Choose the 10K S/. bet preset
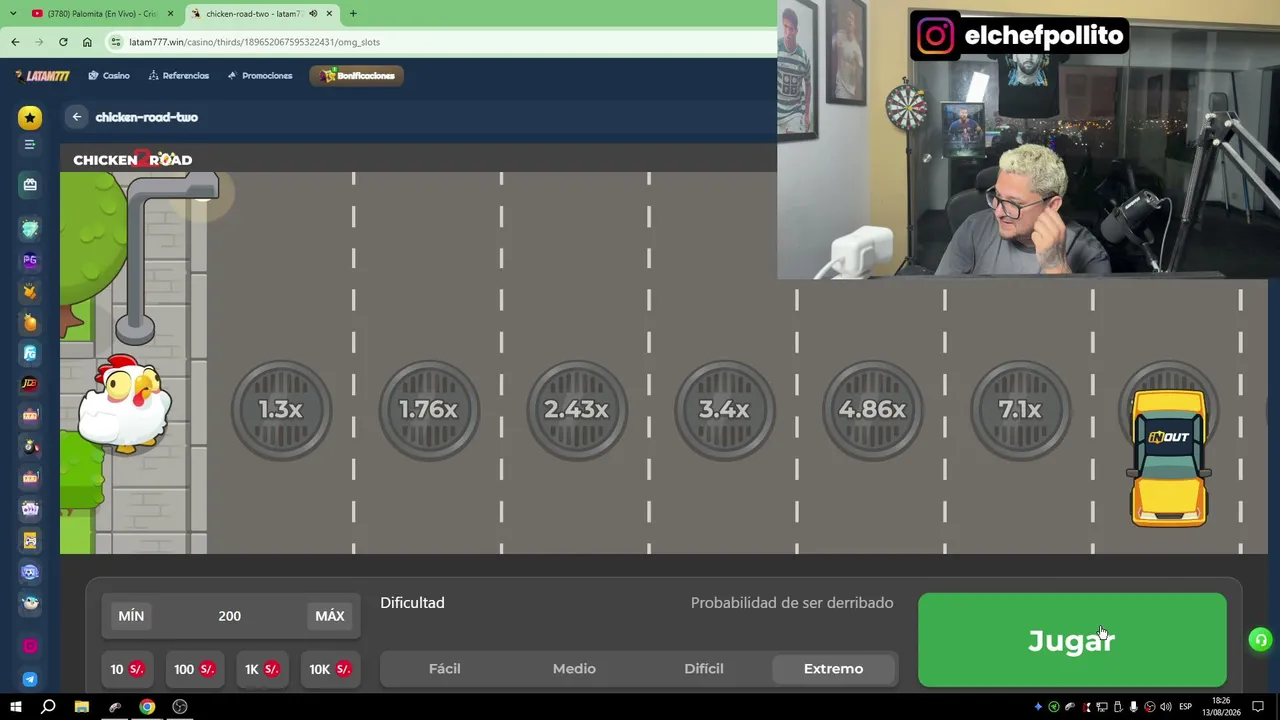1280x720 pixels. pos(330,669)
